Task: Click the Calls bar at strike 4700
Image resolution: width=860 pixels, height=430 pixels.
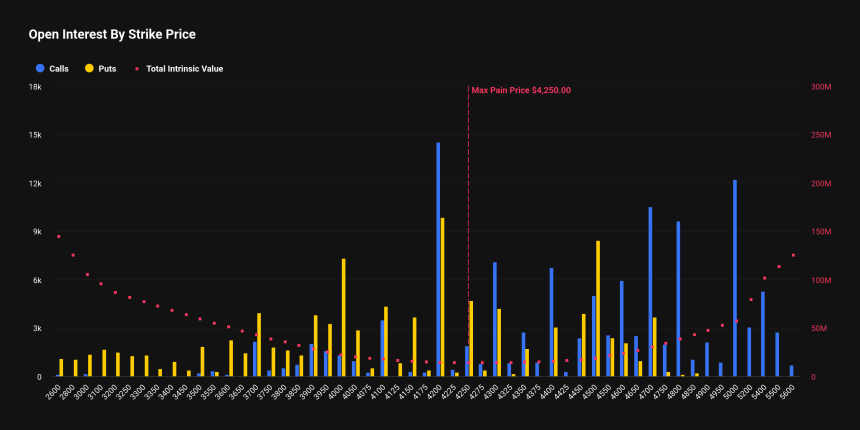Action: pos(650,292)
